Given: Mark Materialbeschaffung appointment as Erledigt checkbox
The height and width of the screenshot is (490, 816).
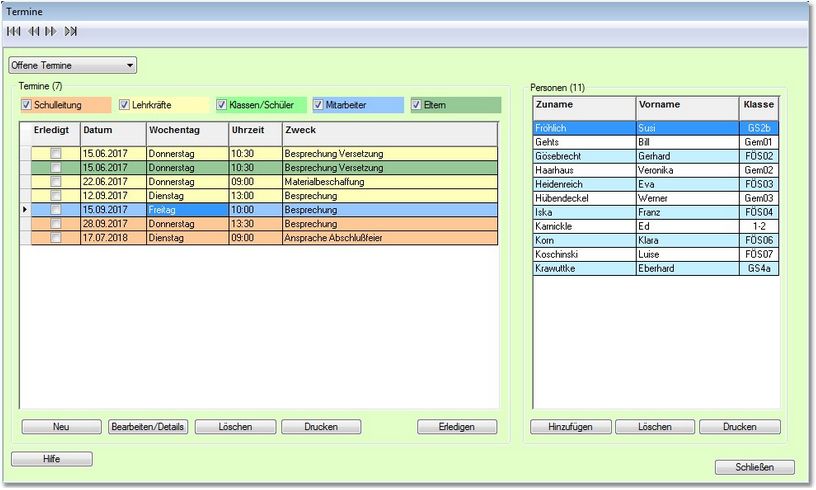Looking at the screenshot, I should (56, 182).
